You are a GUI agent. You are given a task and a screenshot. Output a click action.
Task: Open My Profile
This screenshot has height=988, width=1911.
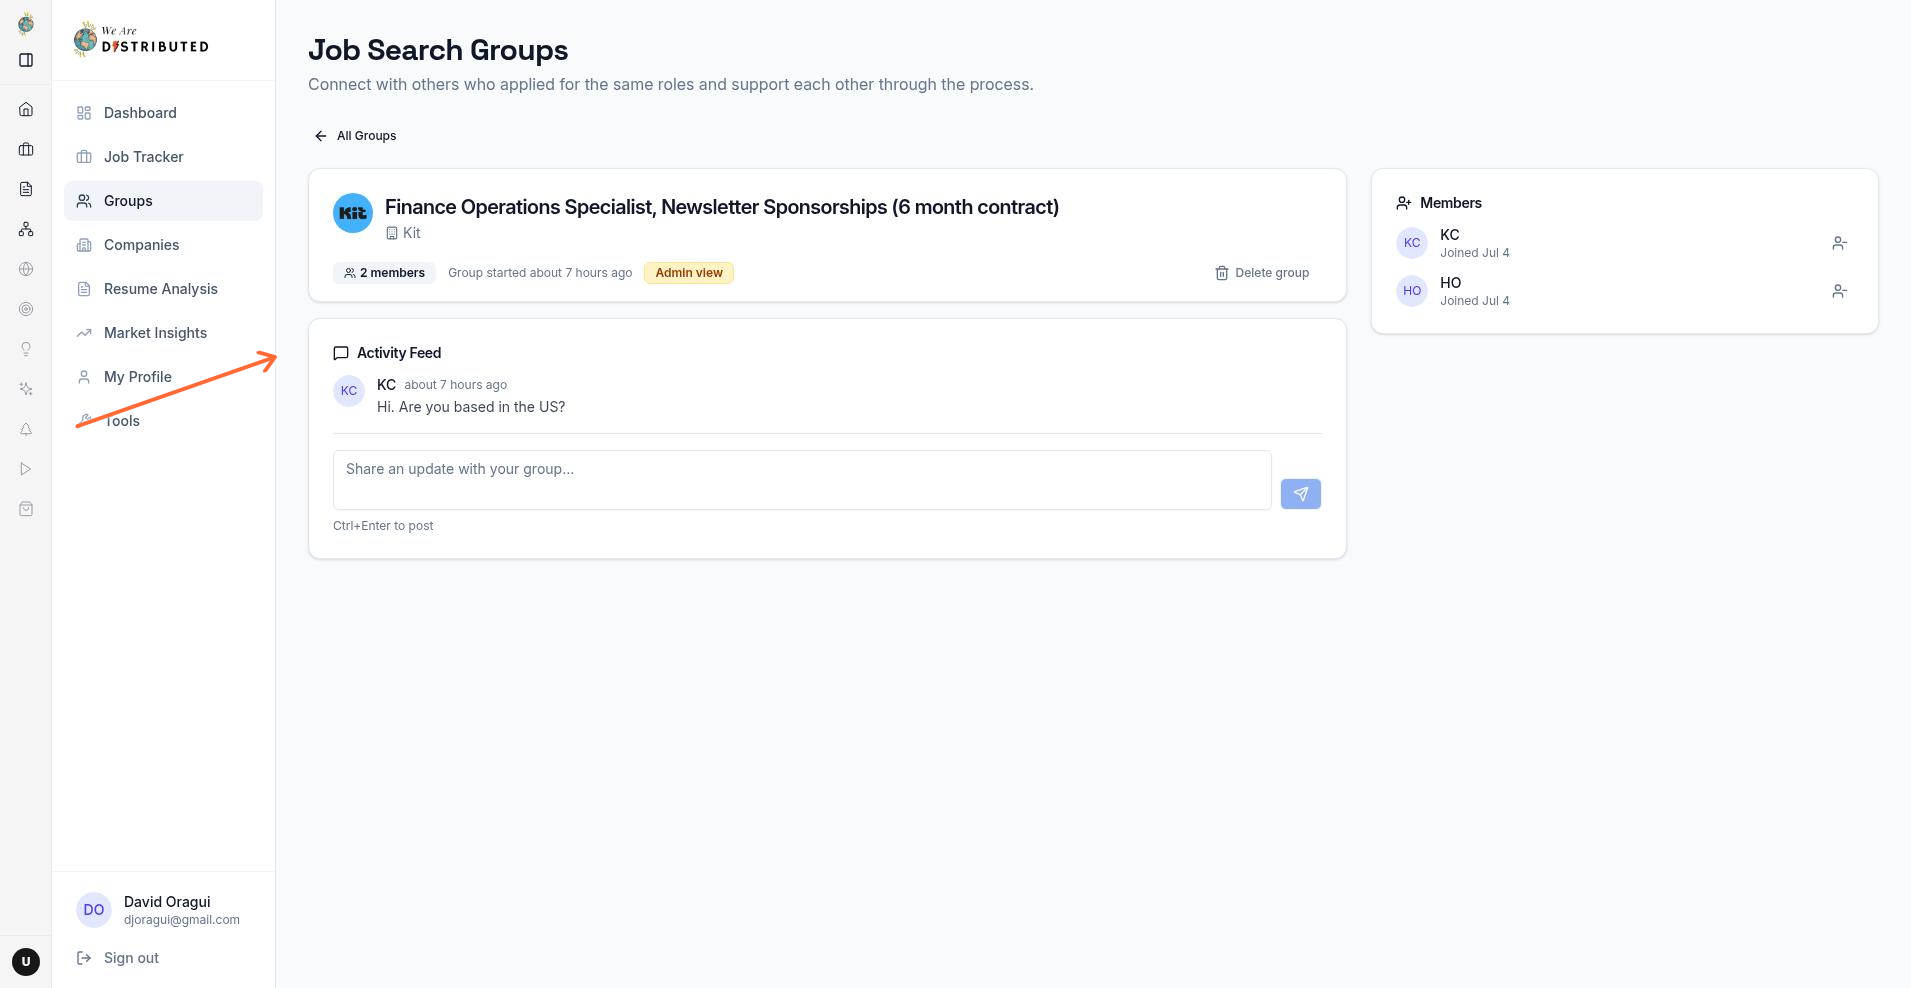click(x=164, y=377)
